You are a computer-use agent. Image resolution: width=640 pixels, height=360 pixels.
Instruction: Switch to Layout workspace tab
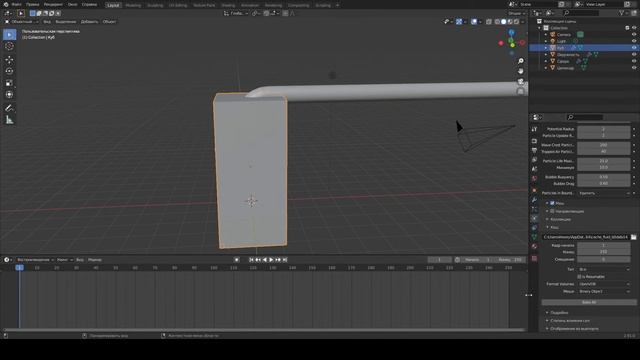tap(113, 5)
